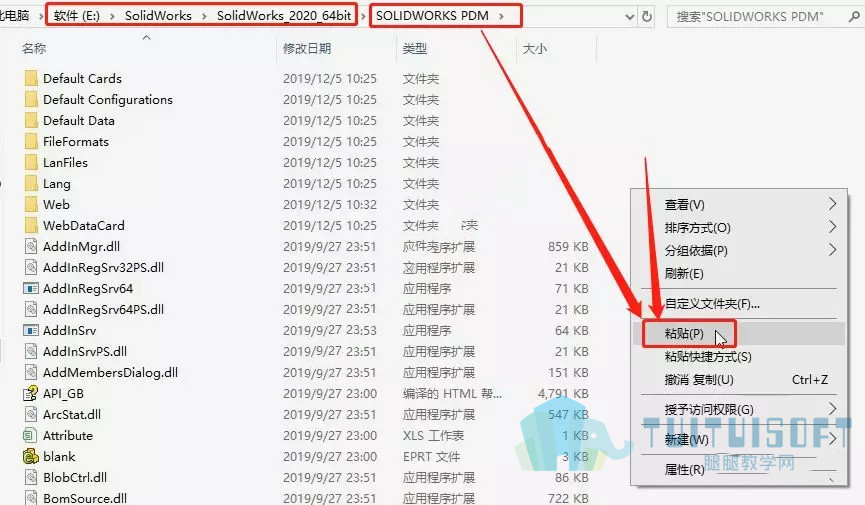Click the 2019/12/5 10:32 date of Web
Viewport: 865px width, 505px height.
coord(330,205)
